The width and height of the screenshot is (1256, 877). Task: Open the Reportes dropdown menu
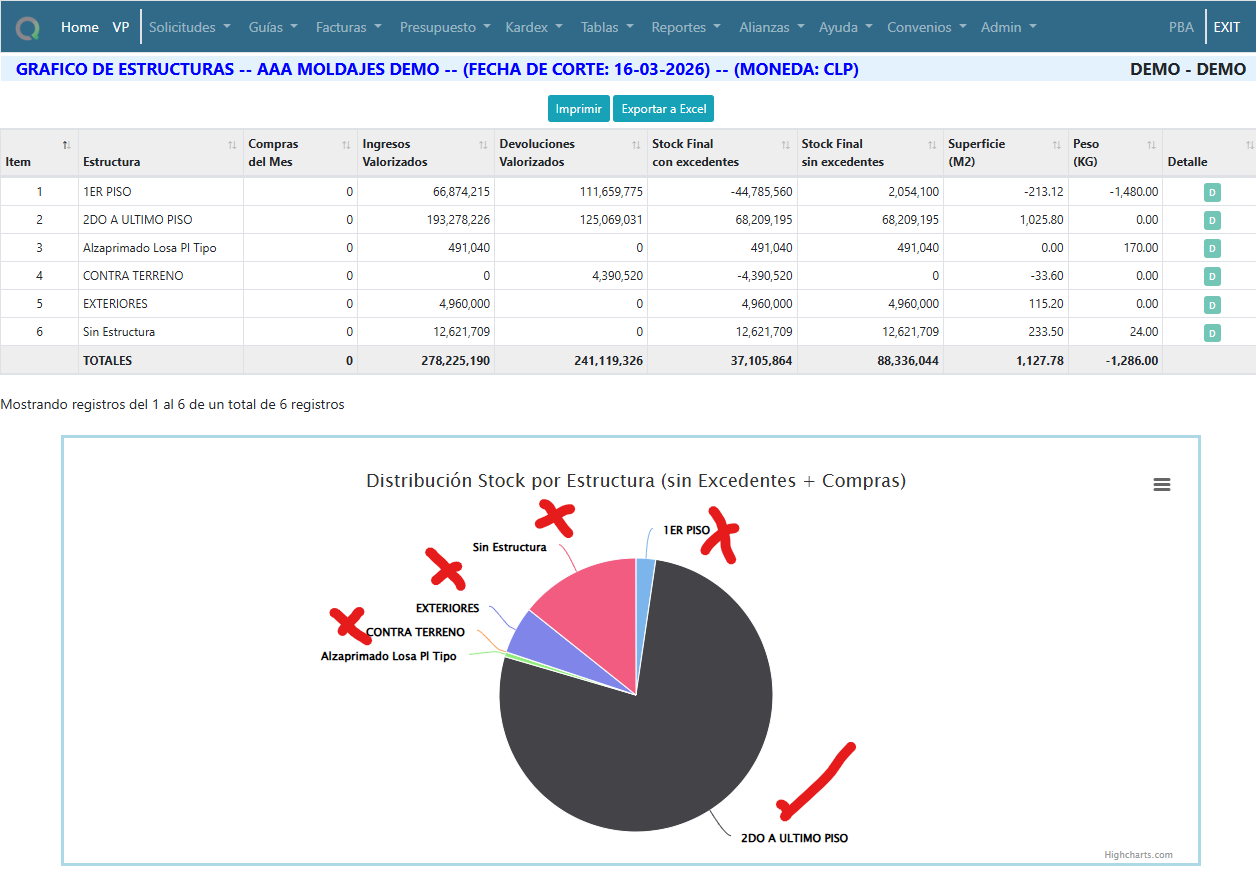coord(685,27)
